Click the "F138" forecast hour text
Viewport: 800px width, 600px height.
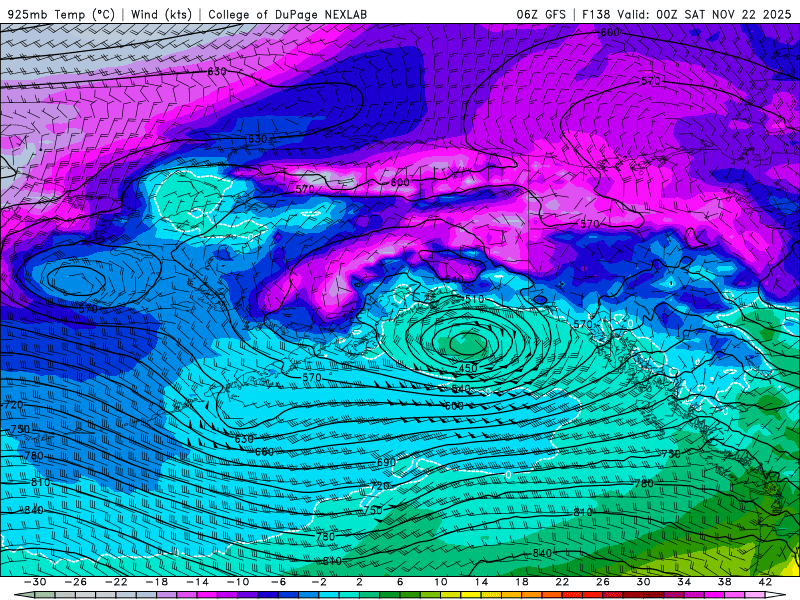pyautogui.click(x=596, y=14)
